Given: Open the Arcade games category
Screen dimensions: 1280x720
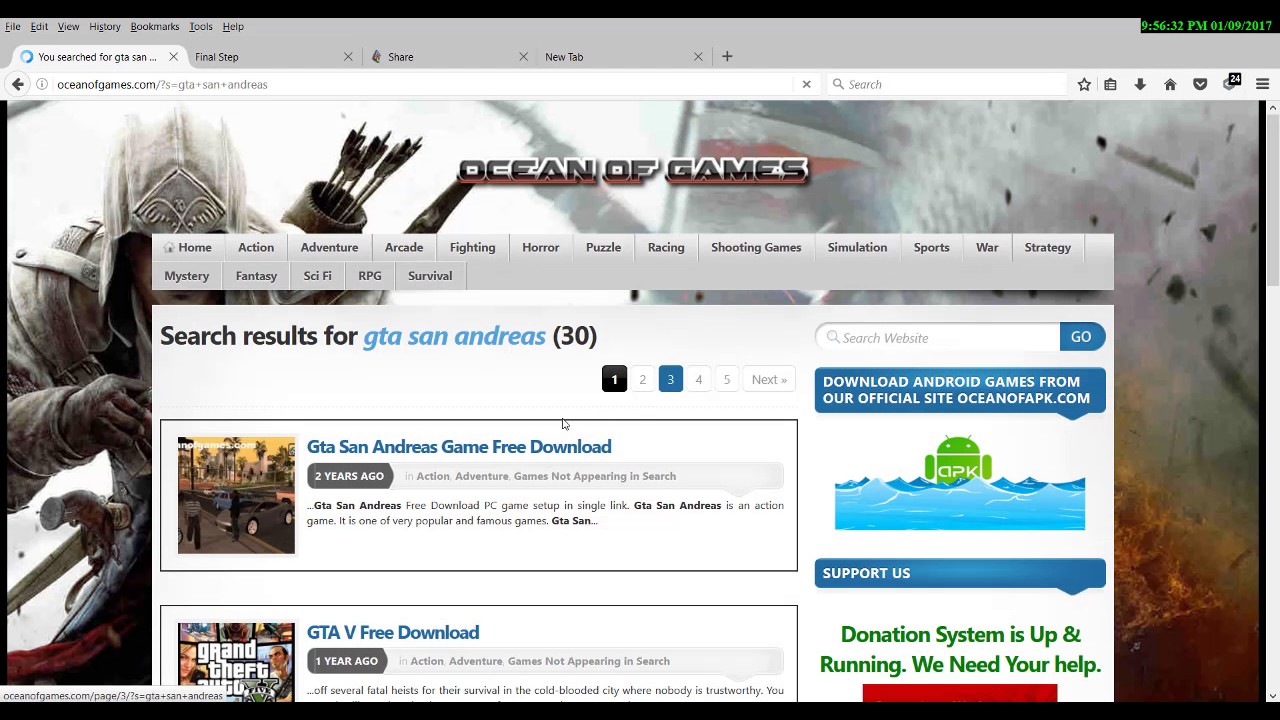Looking at the screenshot, I should point(404,248).
